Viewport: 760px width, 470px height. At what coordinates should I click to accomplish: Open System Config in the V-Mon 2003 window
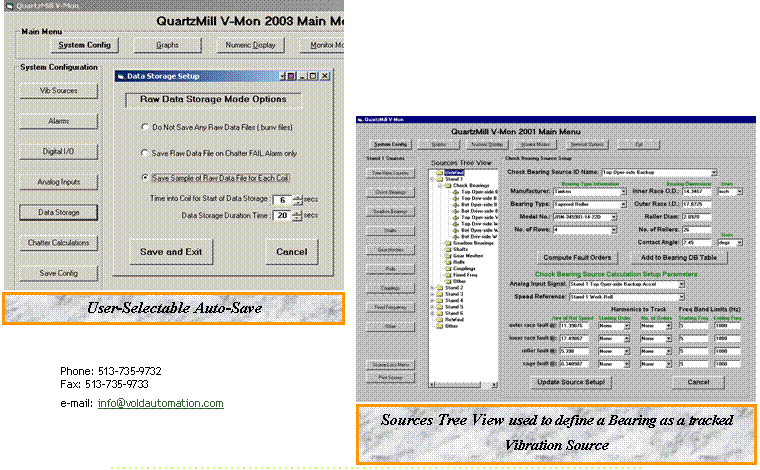click(x=84, y=45)
